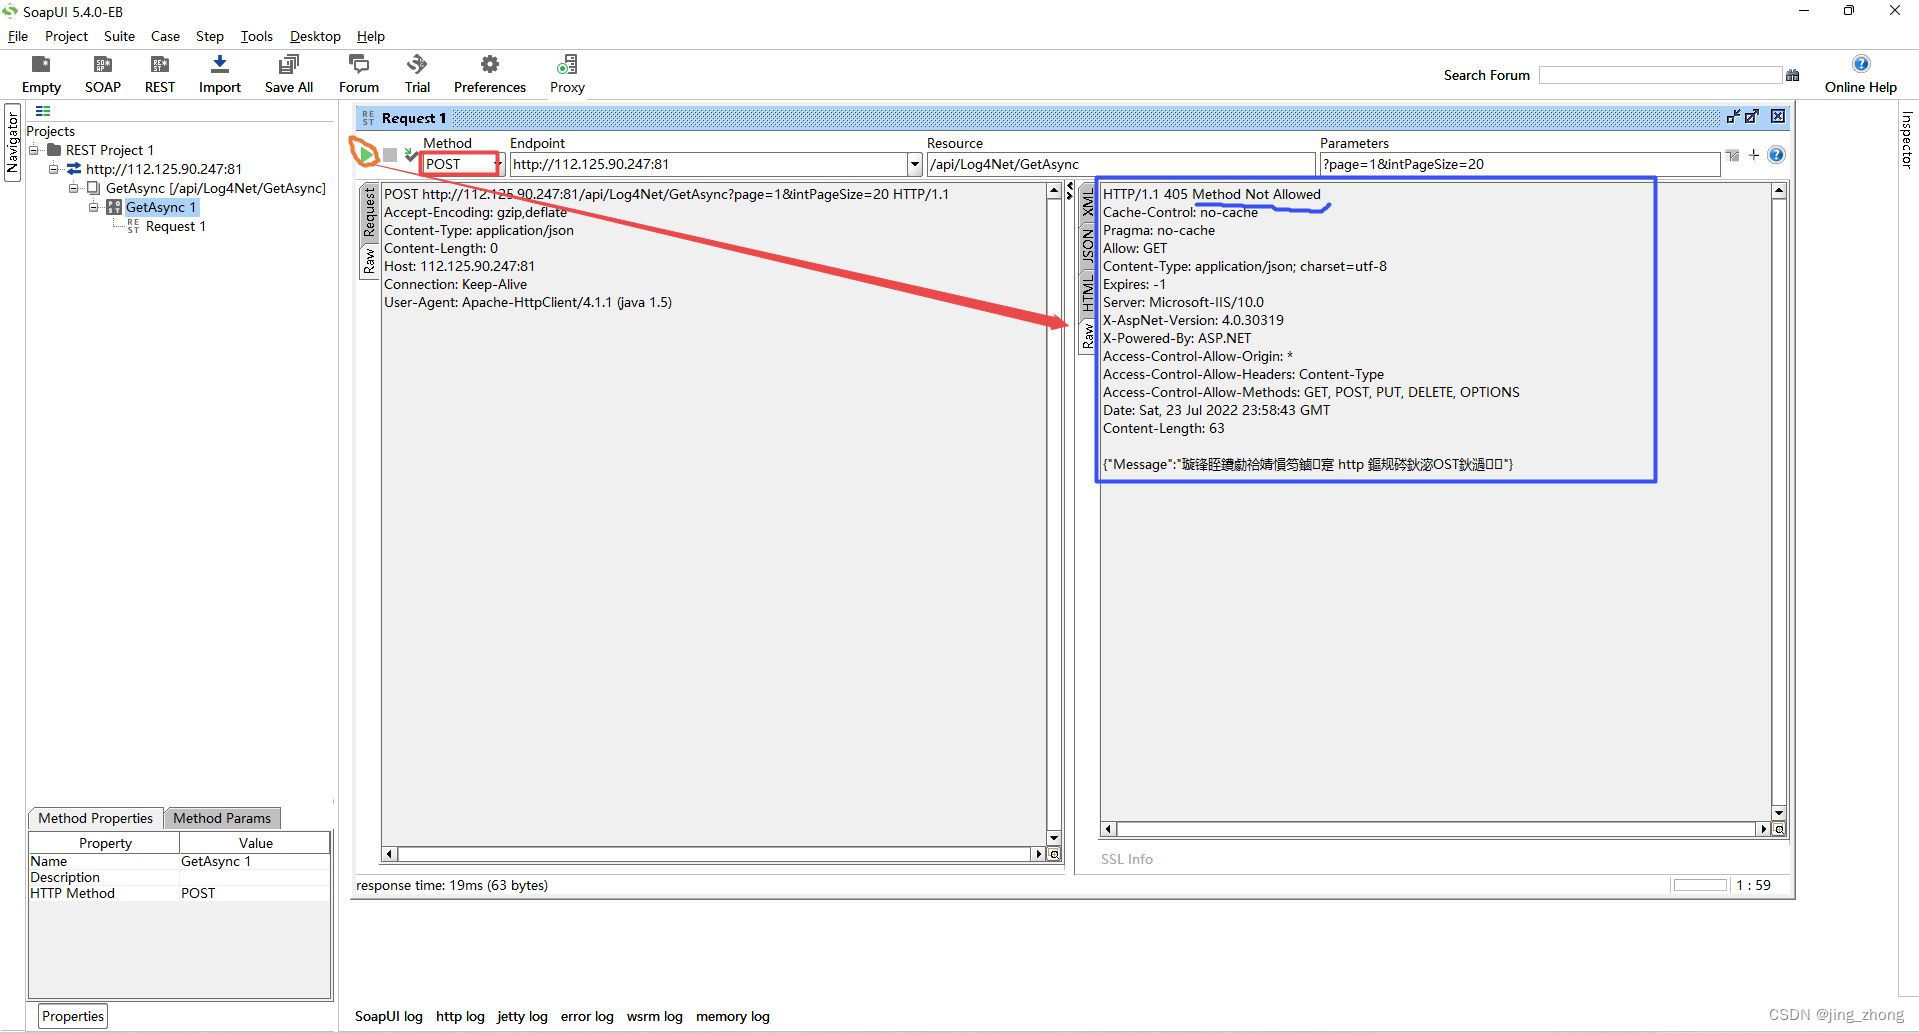Screen dimensions: 1919x1033
Task: Select REST Project 1 in tree
Action: pyautogui.click(x=110, y=150)
